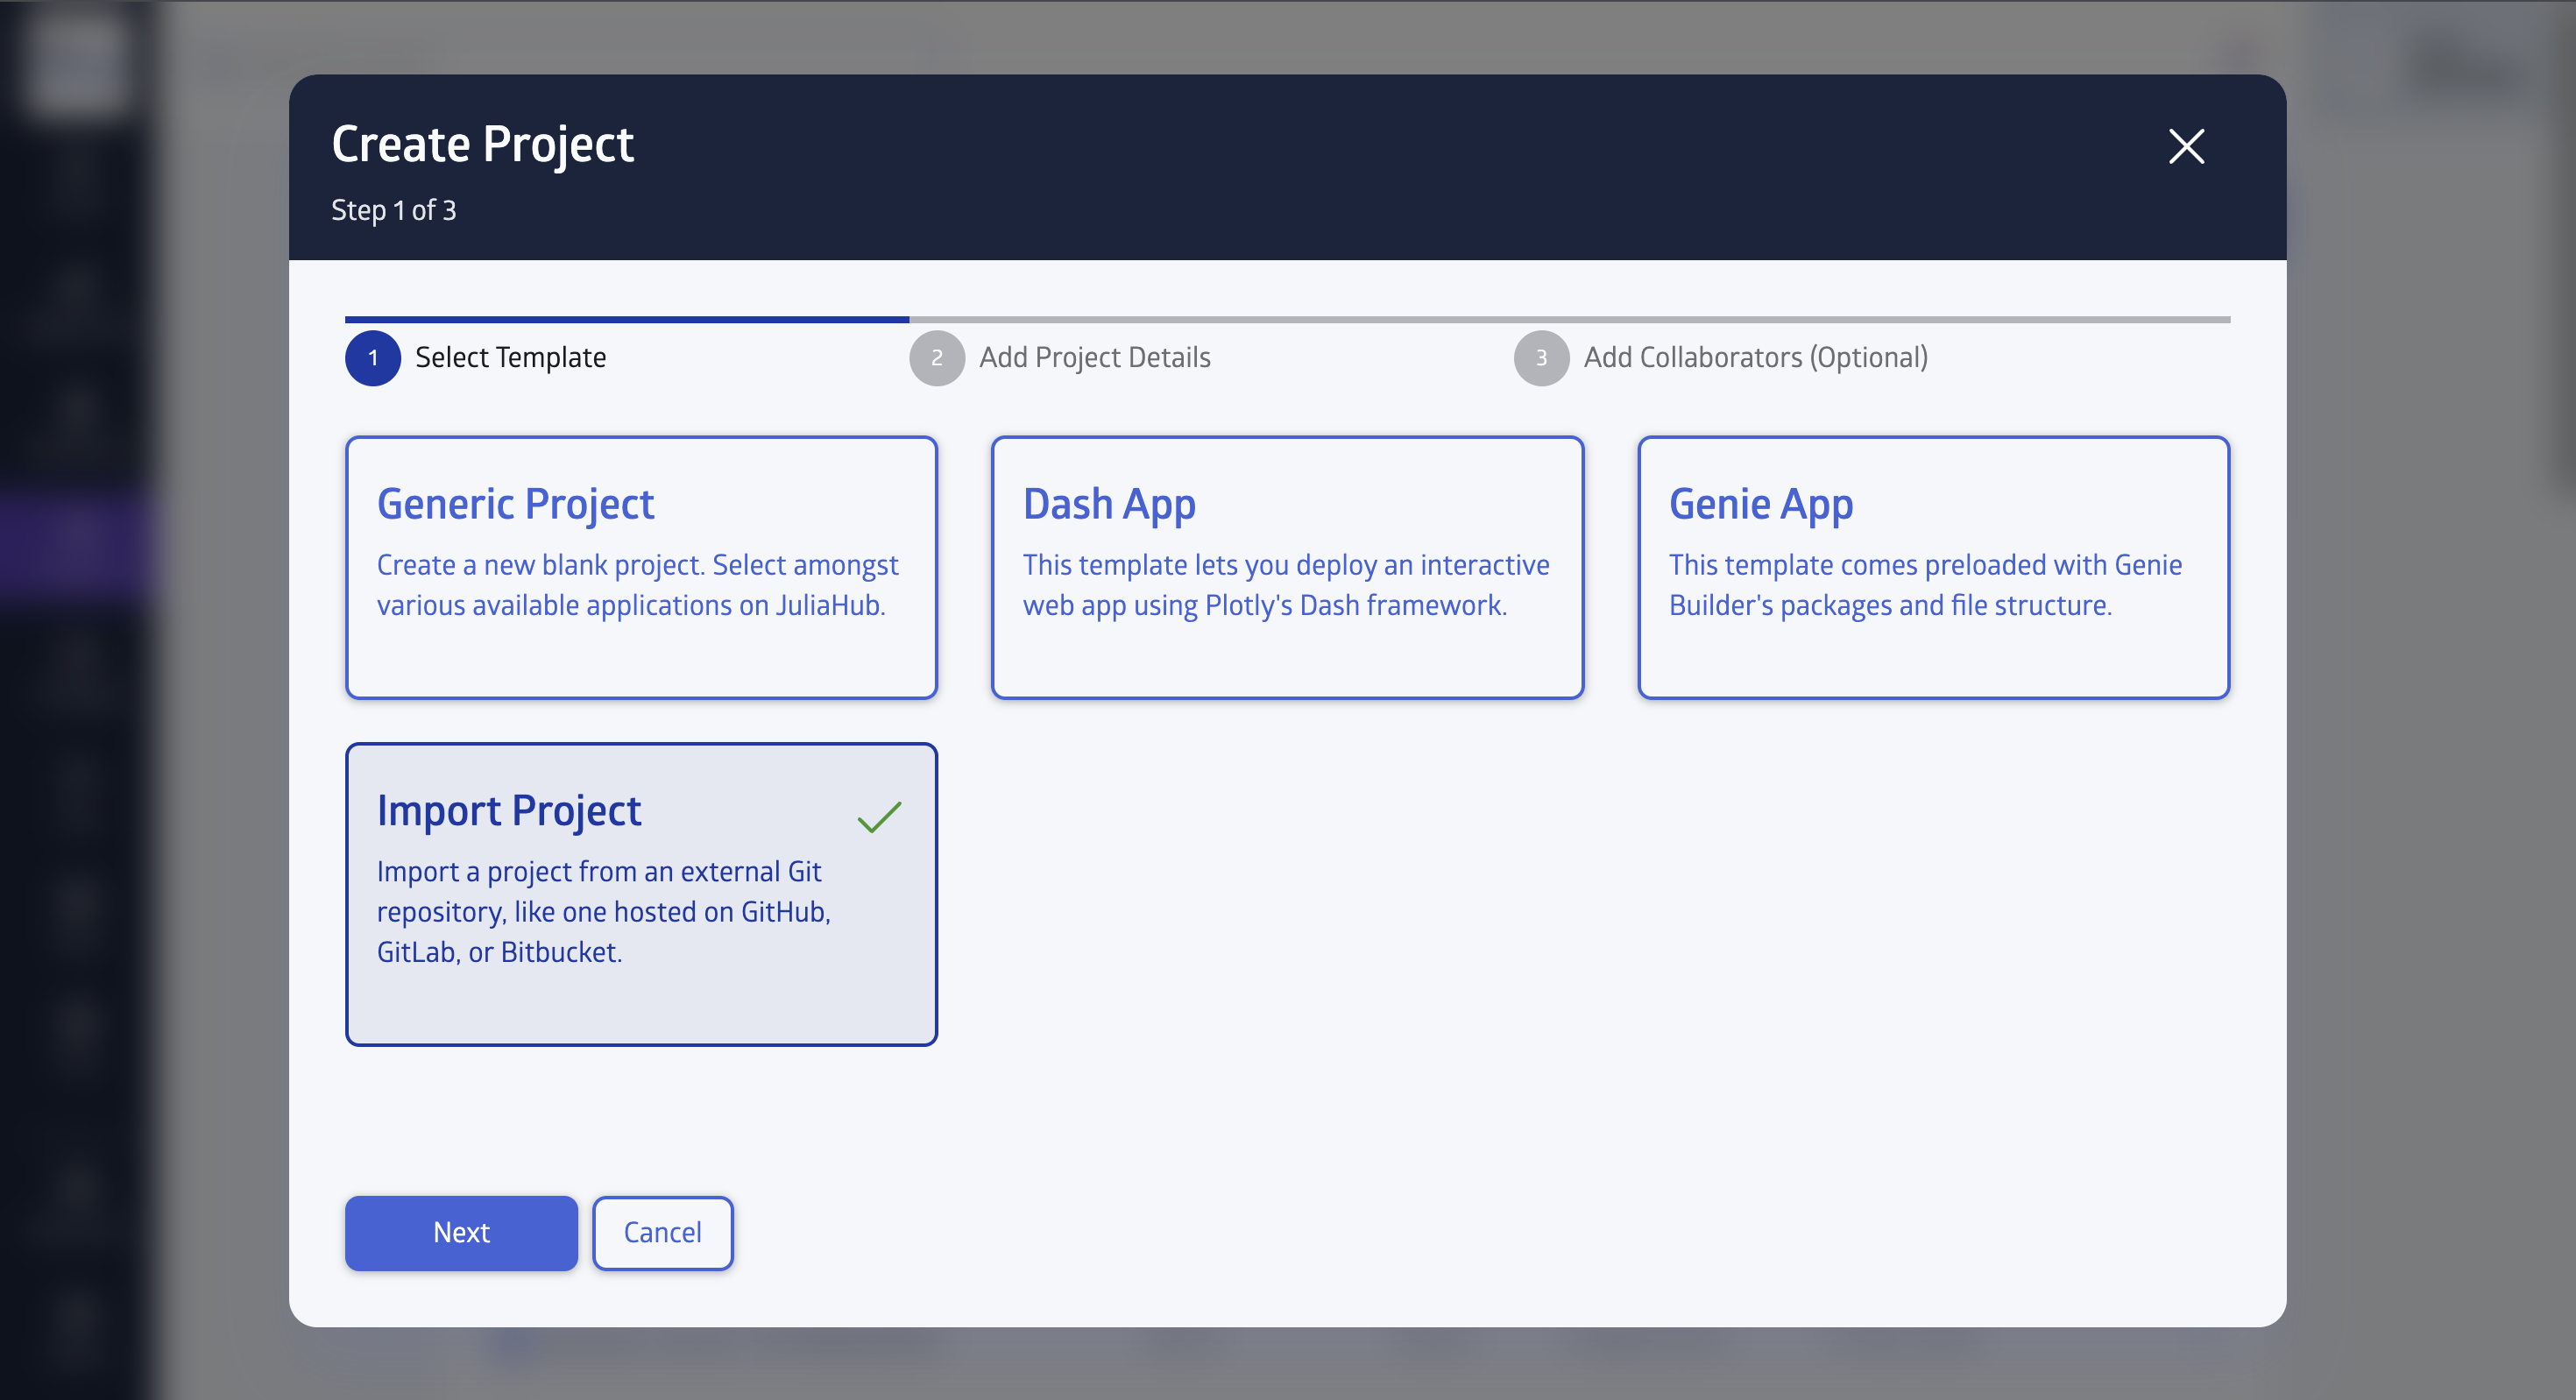The width and height of the screenshot is (2576, 1400).
Task: Cancel the project creation
Action: (x=662, y=1232)
